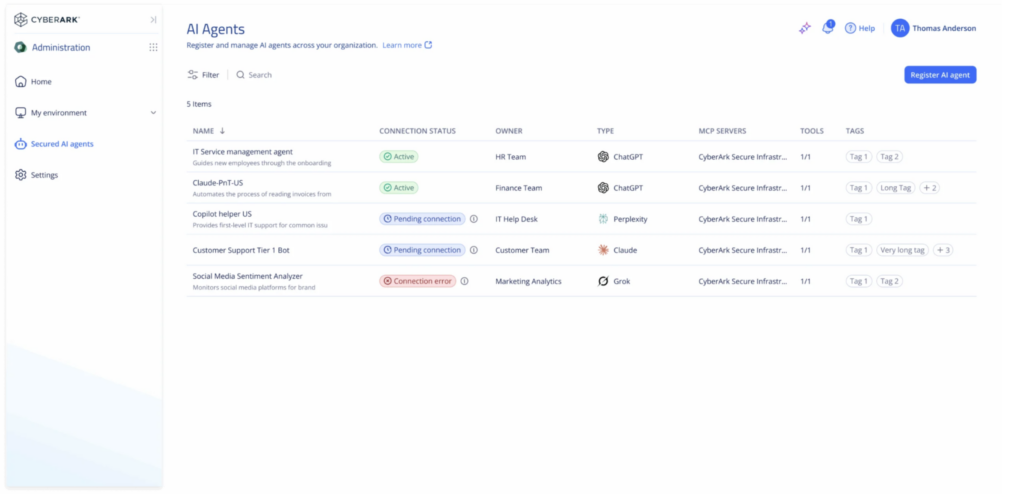Click info icon beside Copilot helper US status
The image size is (1024, 494).
pos(474,219)
